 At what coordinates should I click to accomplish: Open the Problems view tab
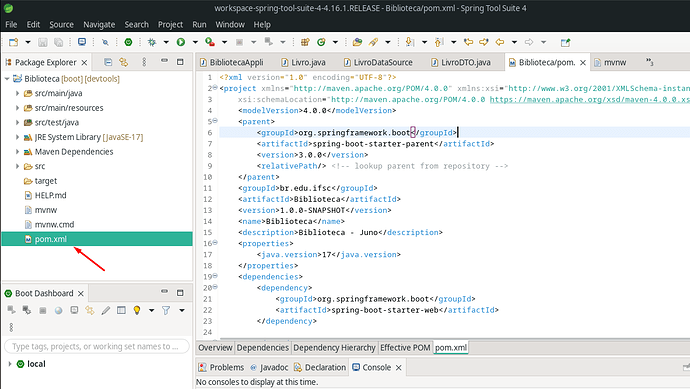[x=221, y=367]
